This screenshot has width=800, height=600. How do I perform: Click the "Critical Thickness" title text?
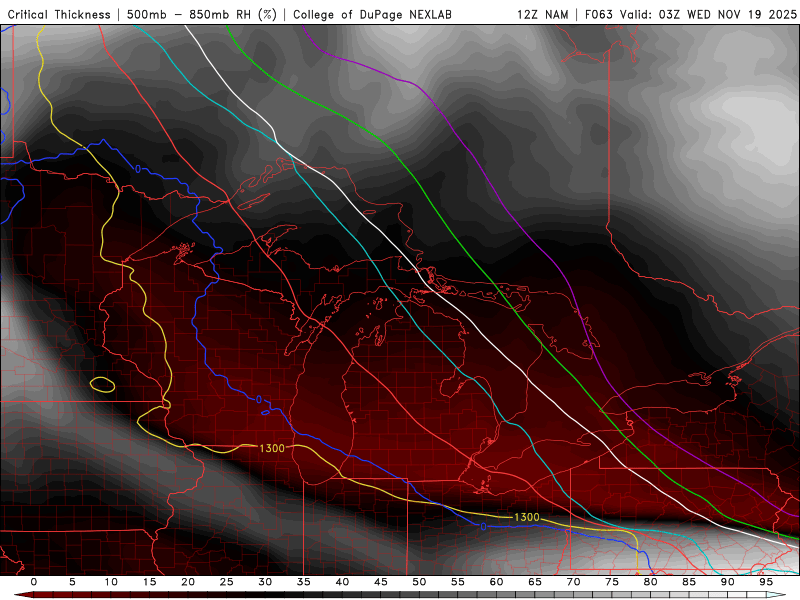[x=59, y=15]
